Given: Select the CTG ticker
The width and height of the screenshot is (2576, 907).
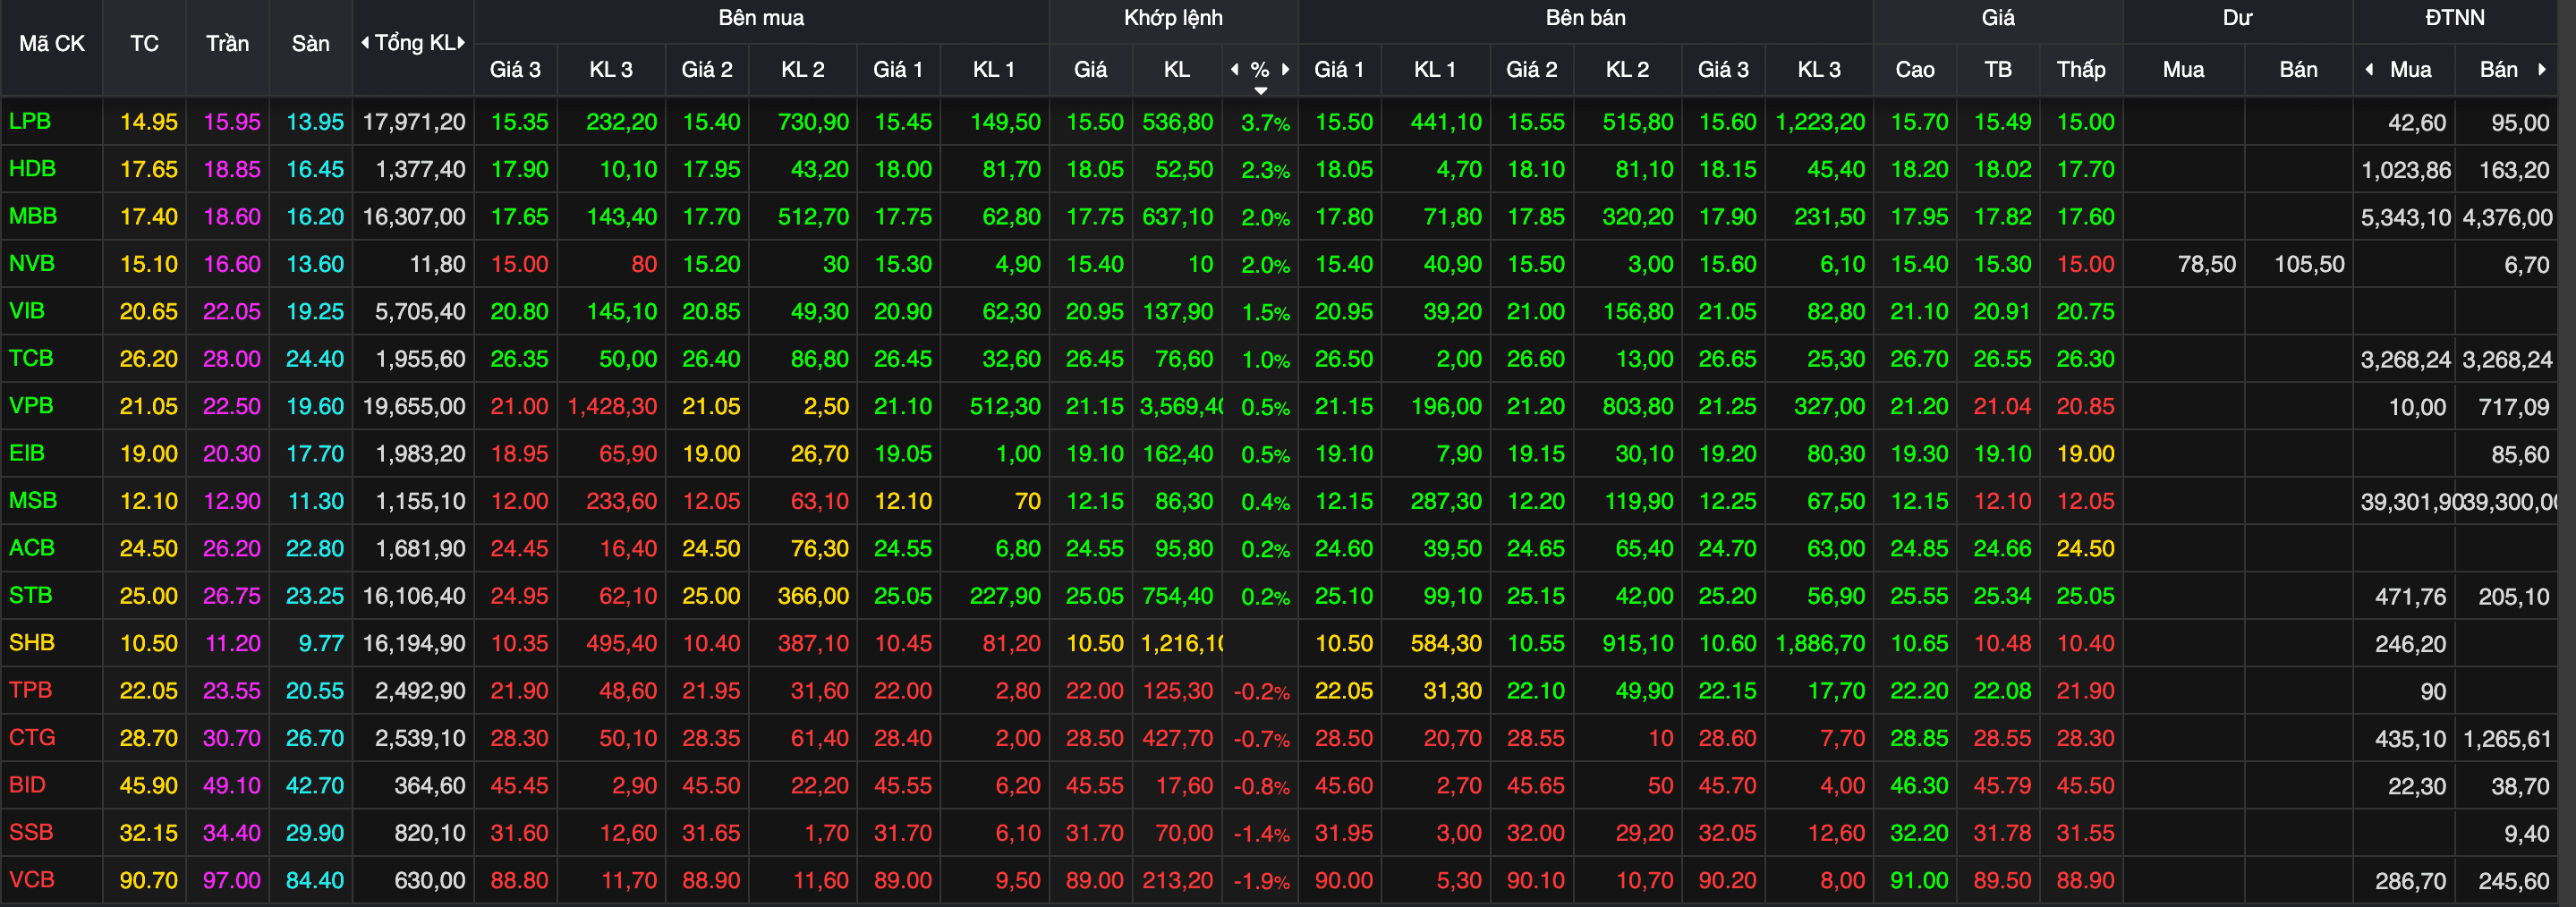Looking at the screenshot, I should 32,737.
